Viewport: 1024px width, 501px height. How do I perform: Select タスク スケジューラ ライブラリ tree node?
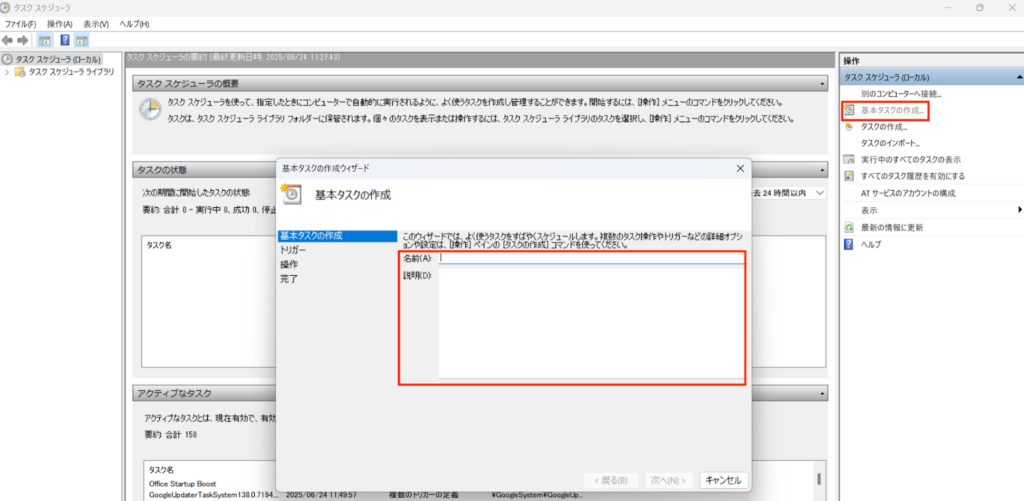point(71,72)
